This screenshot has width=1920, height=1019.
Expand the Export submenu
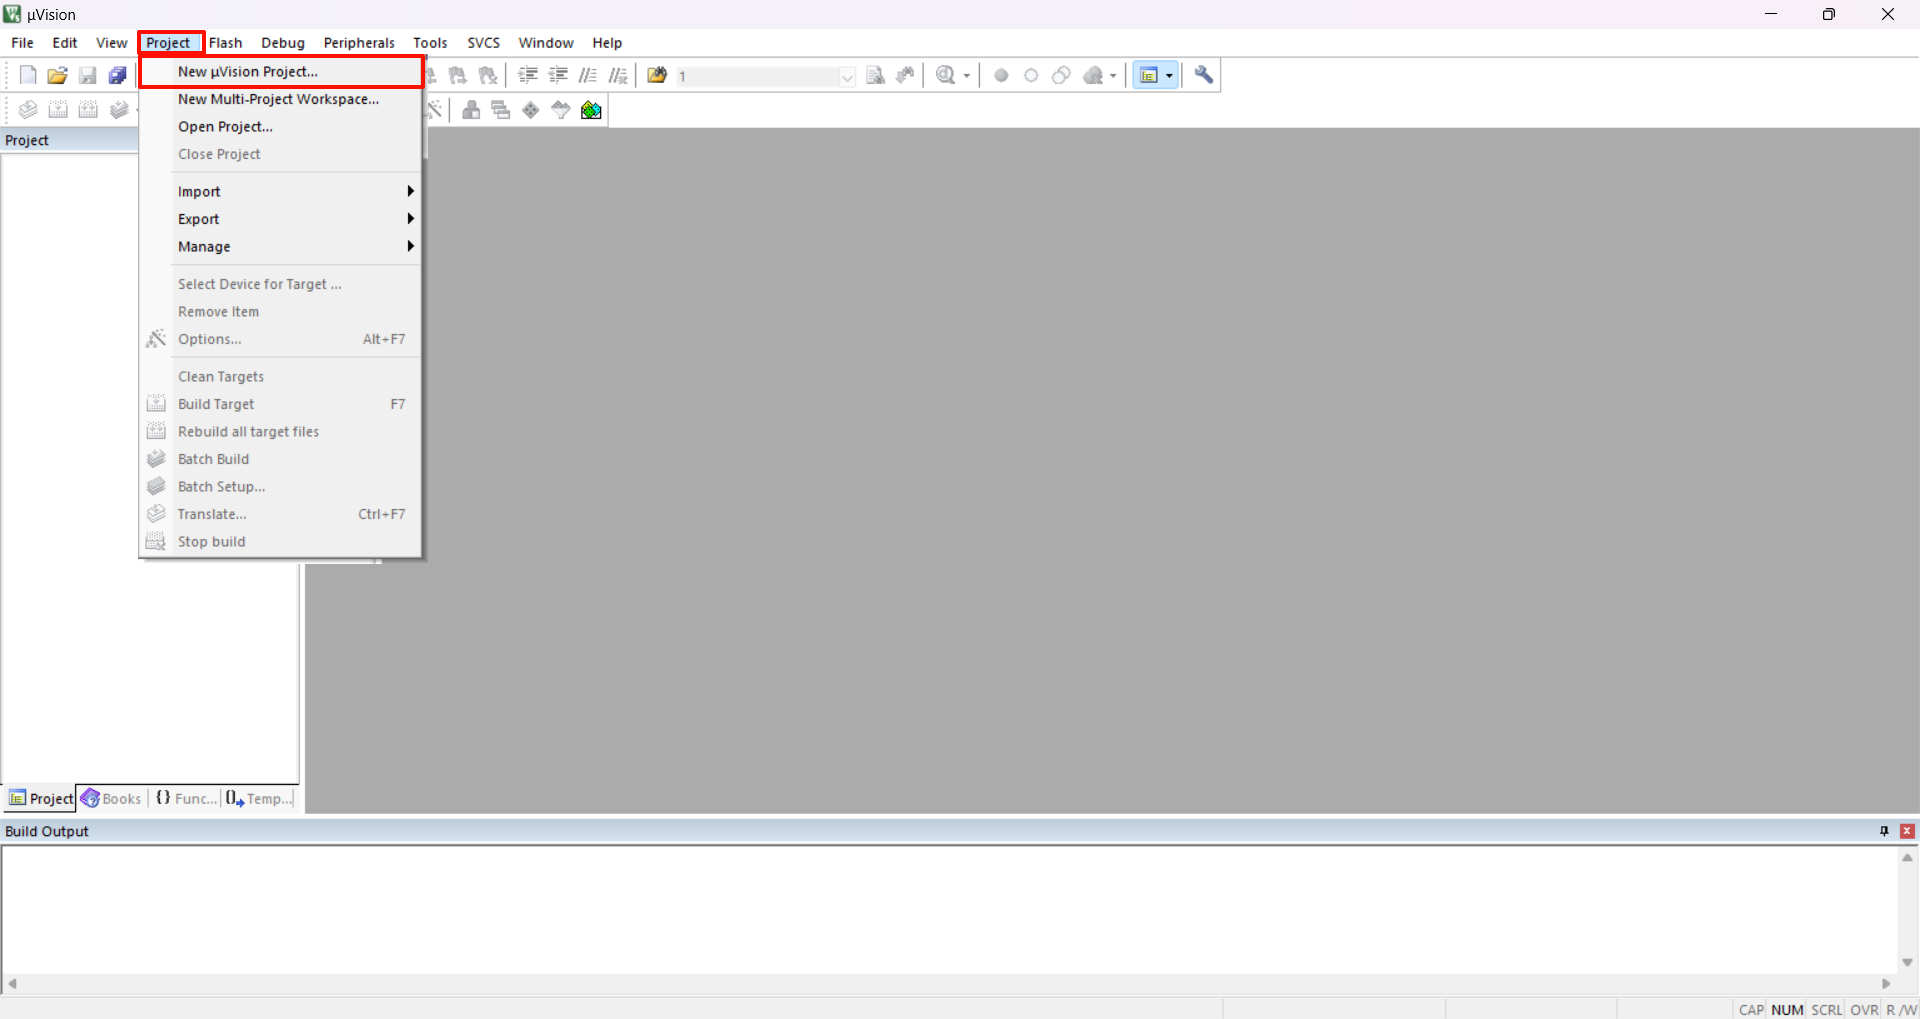click(x=280, y=219)
